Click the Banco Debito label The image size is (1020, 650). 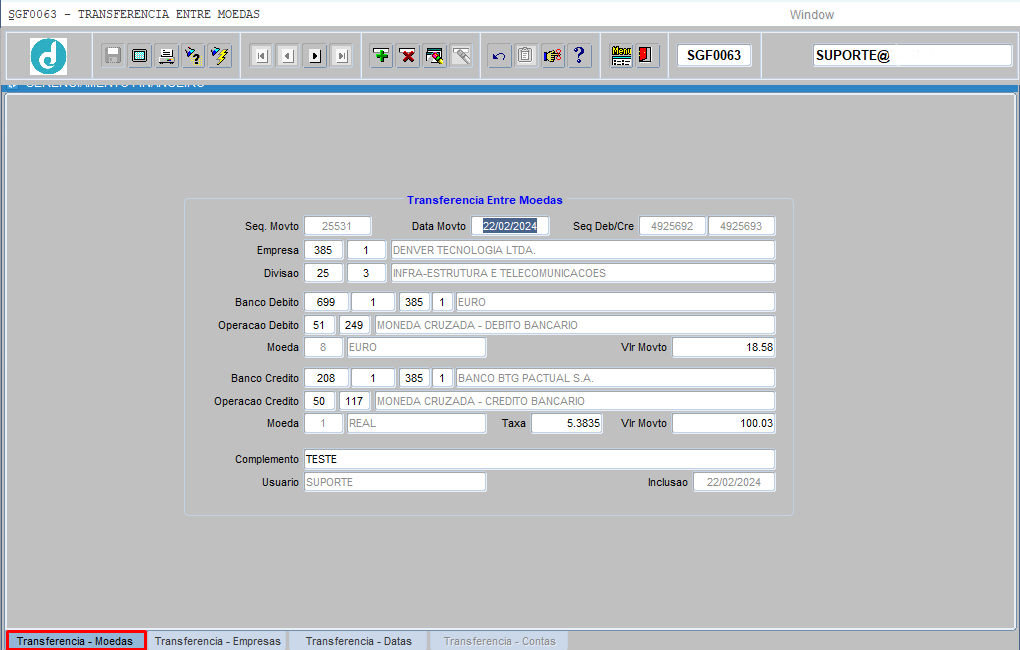[267, 302]
